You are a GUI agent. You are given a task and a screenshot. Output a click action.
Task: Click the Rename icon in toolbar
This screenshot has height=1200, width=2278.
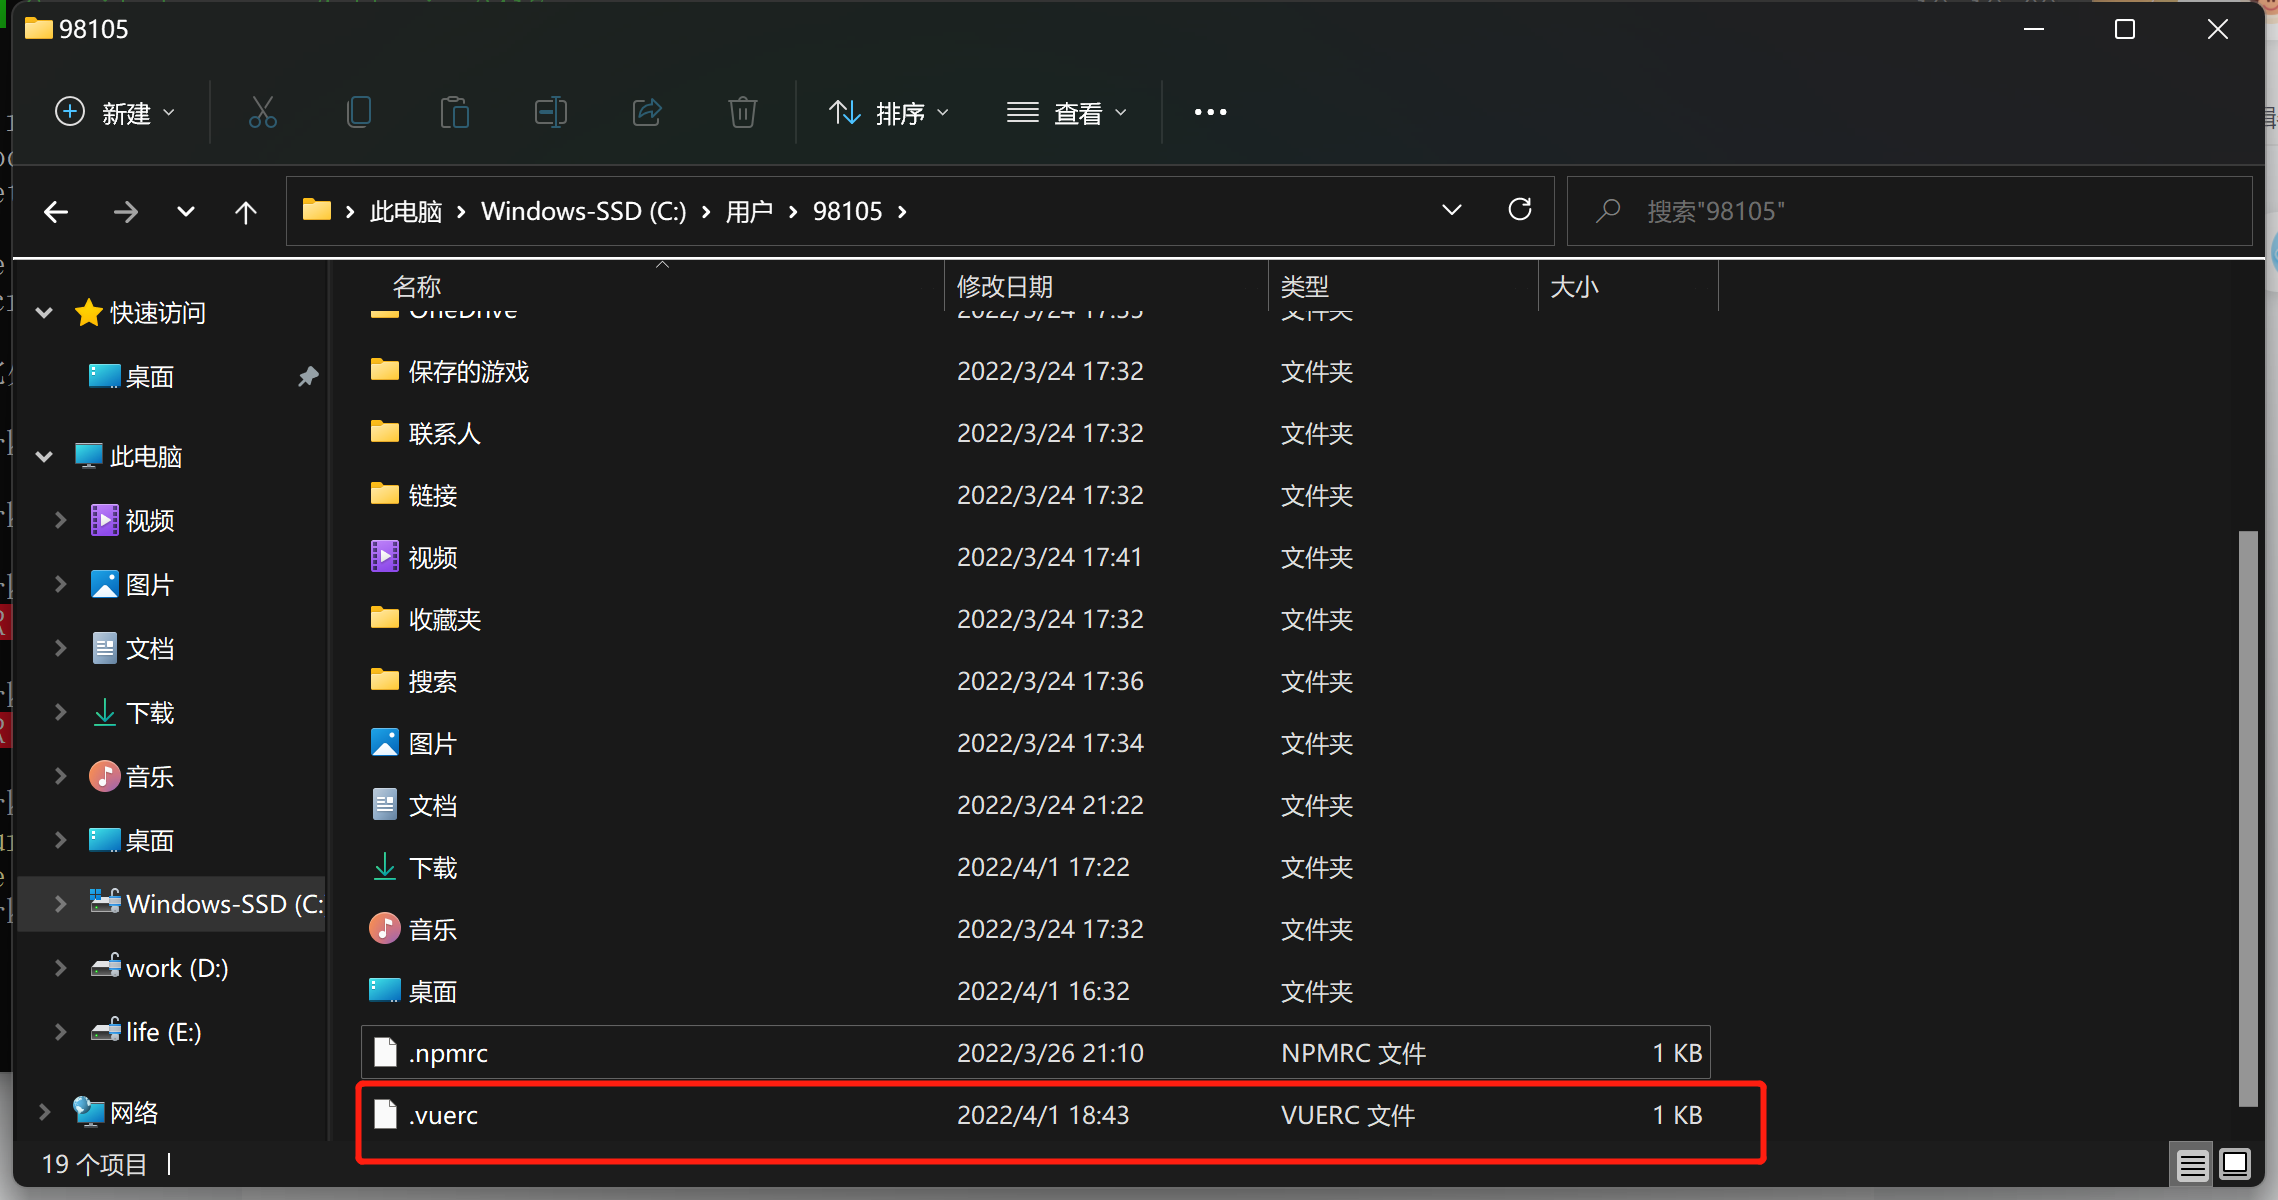550,113
